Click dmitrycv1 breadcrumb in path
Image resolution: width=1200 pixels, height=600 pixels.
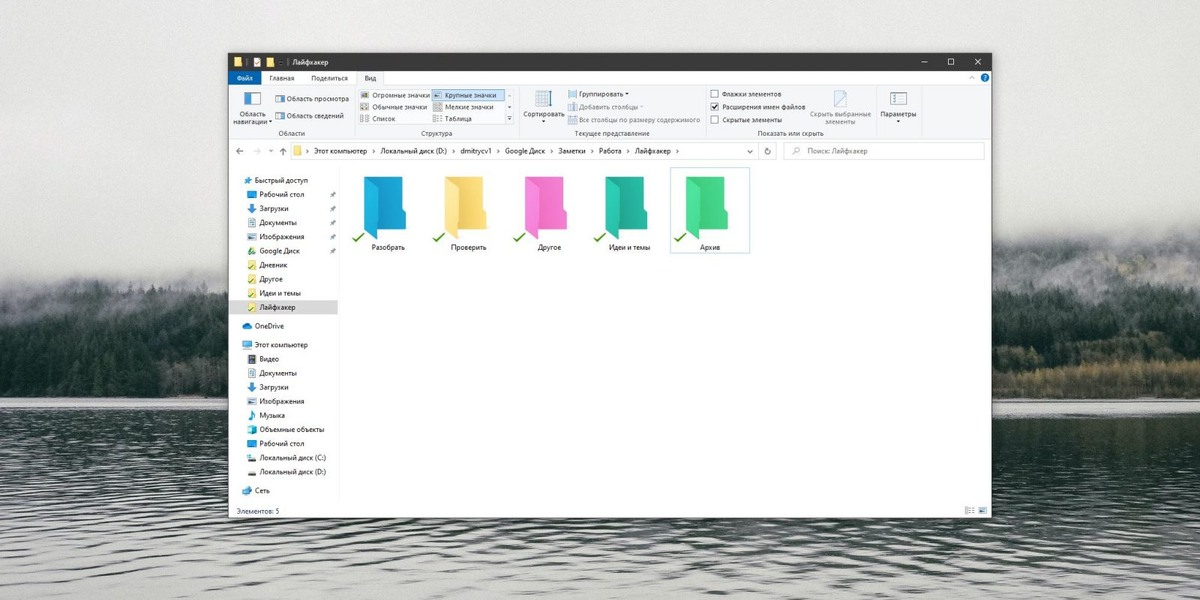[475, 151]
